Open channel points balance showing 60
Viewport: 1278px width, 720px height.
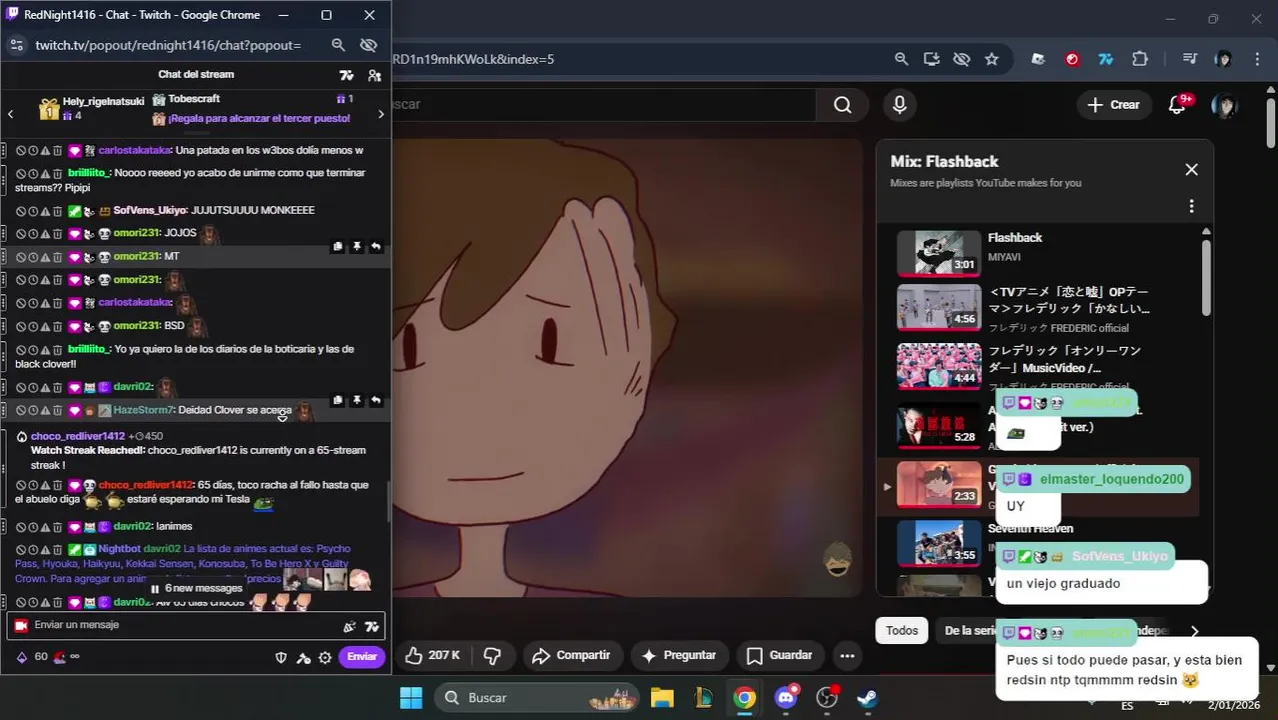pyautogui.click(x=32, y=657)
